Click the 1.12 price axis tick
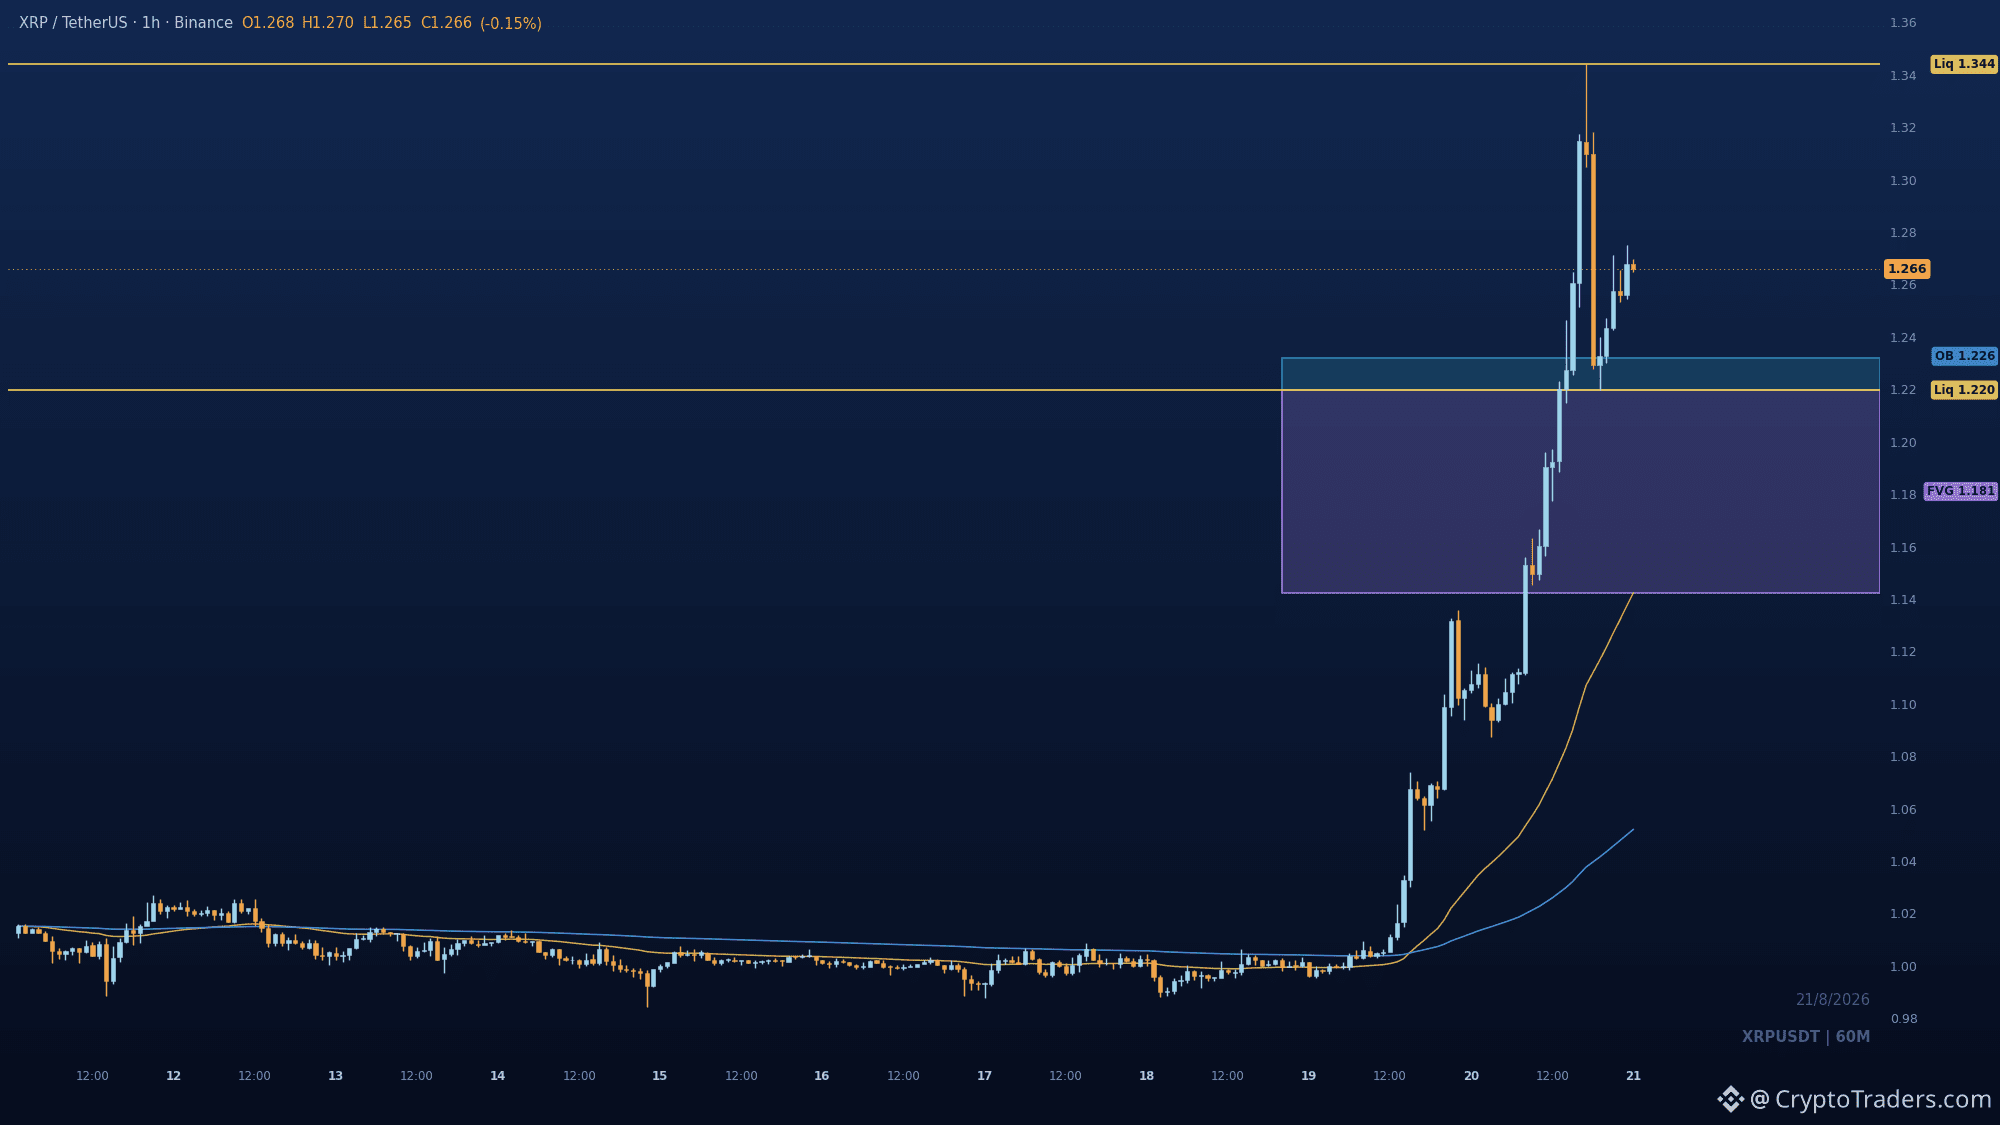 (1903, 652)
